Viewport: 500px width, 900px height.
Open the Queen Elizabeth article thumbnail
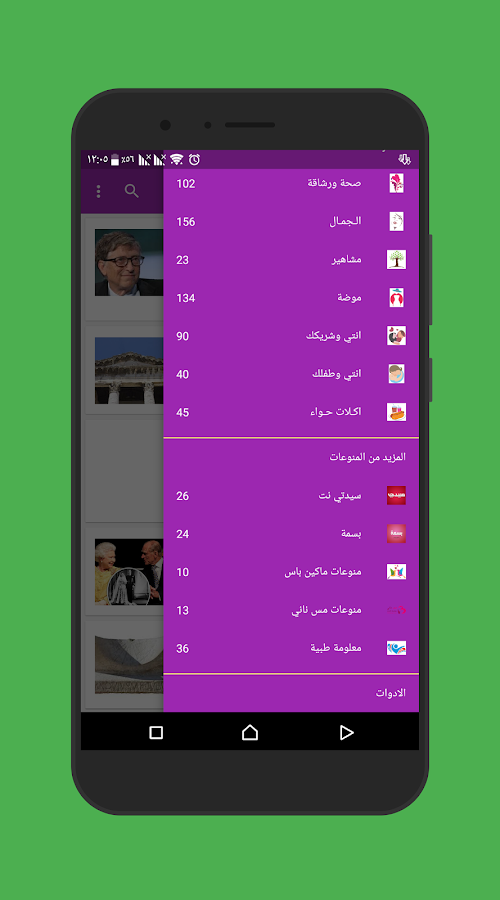tap(129, 572)
